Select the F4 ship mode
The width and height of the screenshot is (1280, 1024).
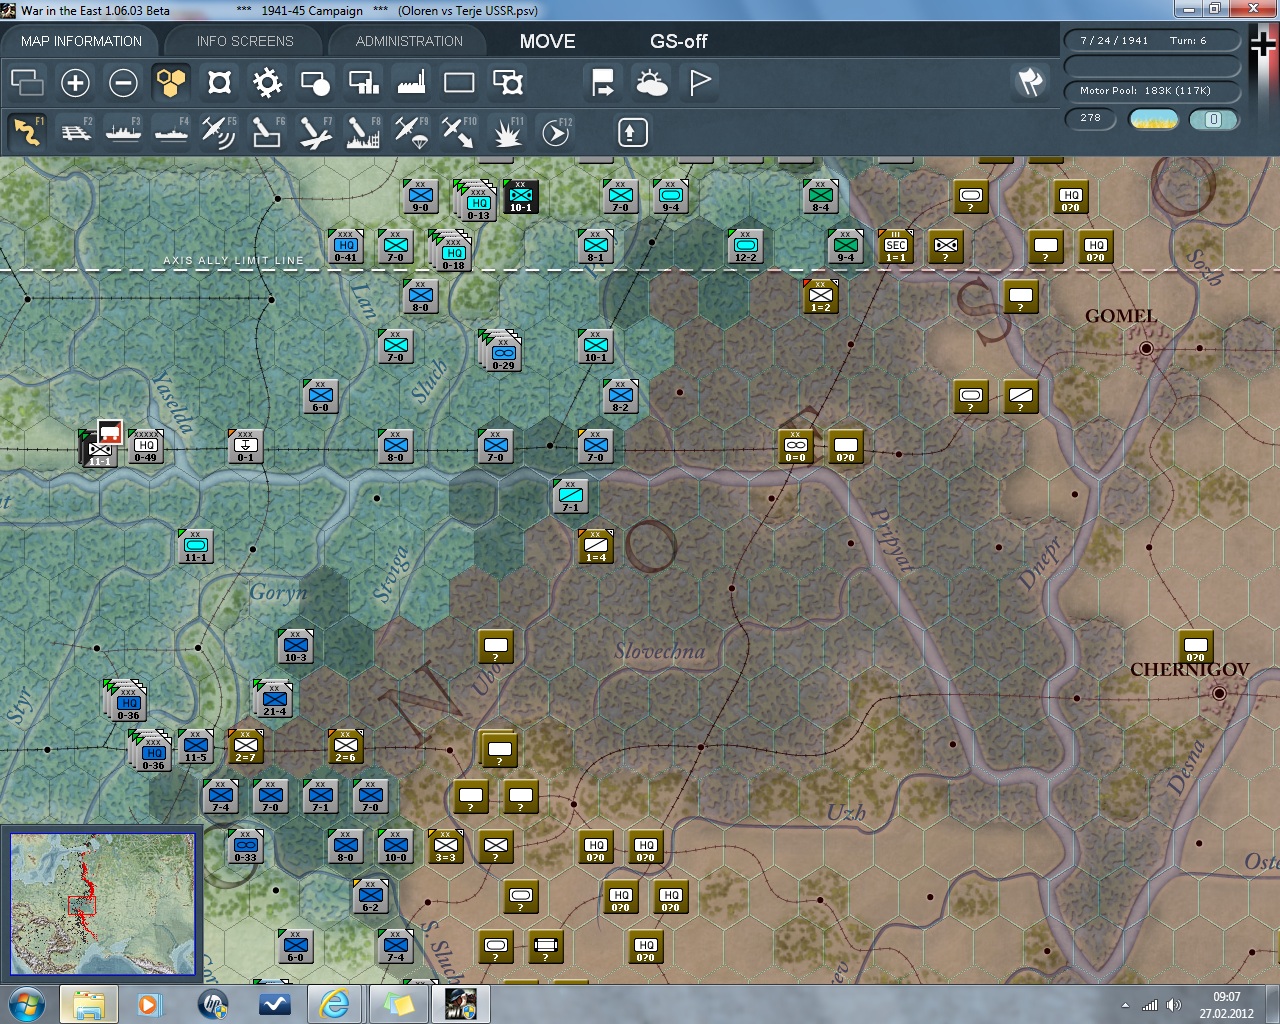pos(171,132)
